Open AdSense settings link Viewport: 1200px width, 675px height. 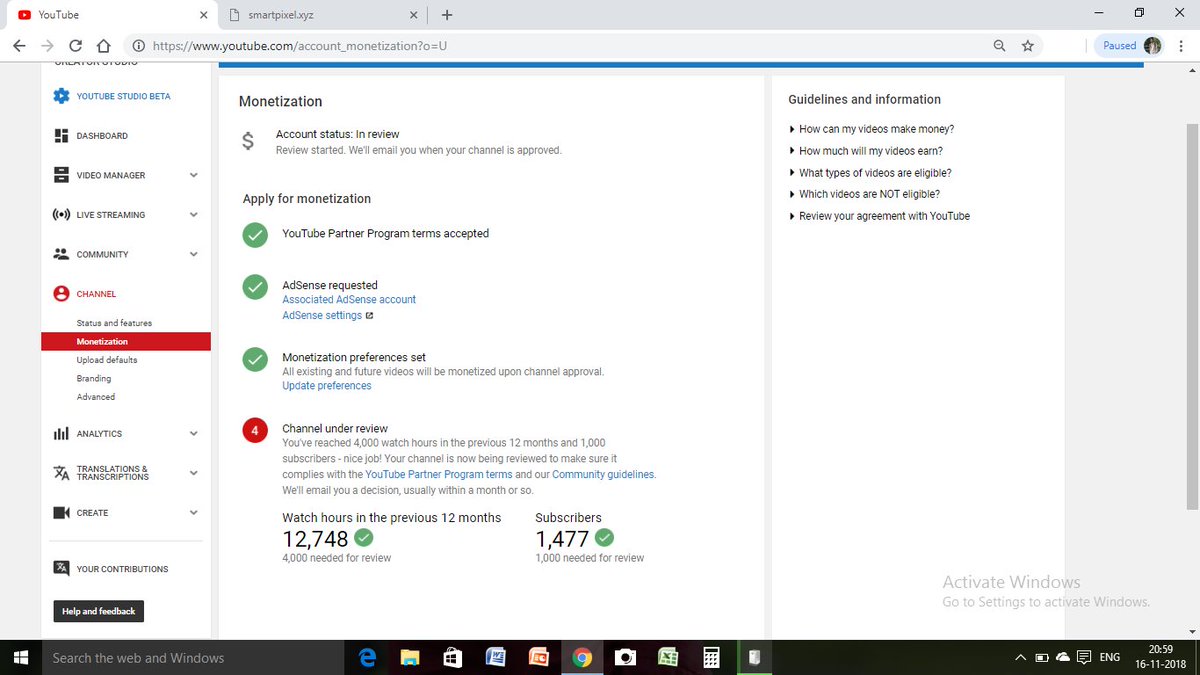(322, 316)
